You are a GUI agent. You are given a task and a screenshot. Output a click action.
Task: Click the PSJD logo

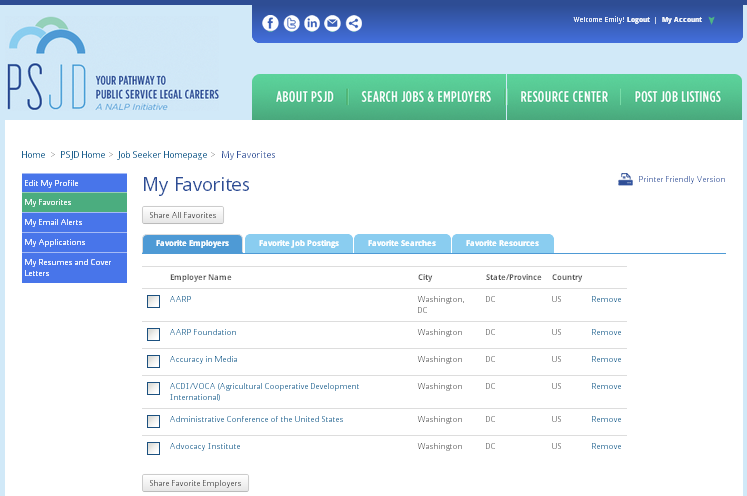tap(113, 64)
